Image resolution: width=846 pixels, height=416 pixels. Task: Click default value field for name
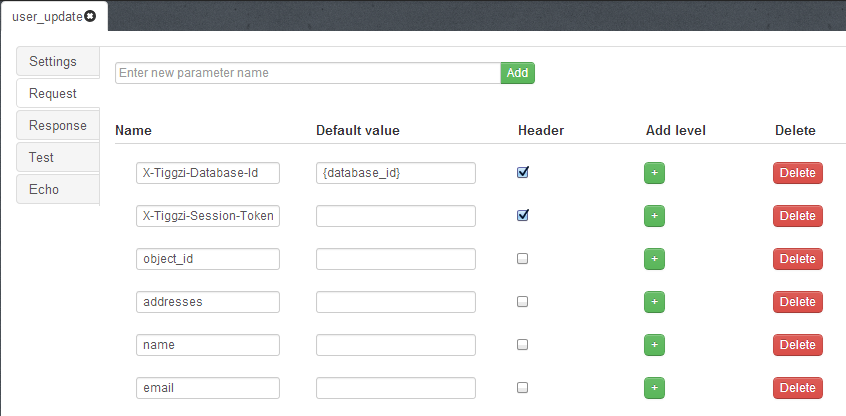(395, 345)
